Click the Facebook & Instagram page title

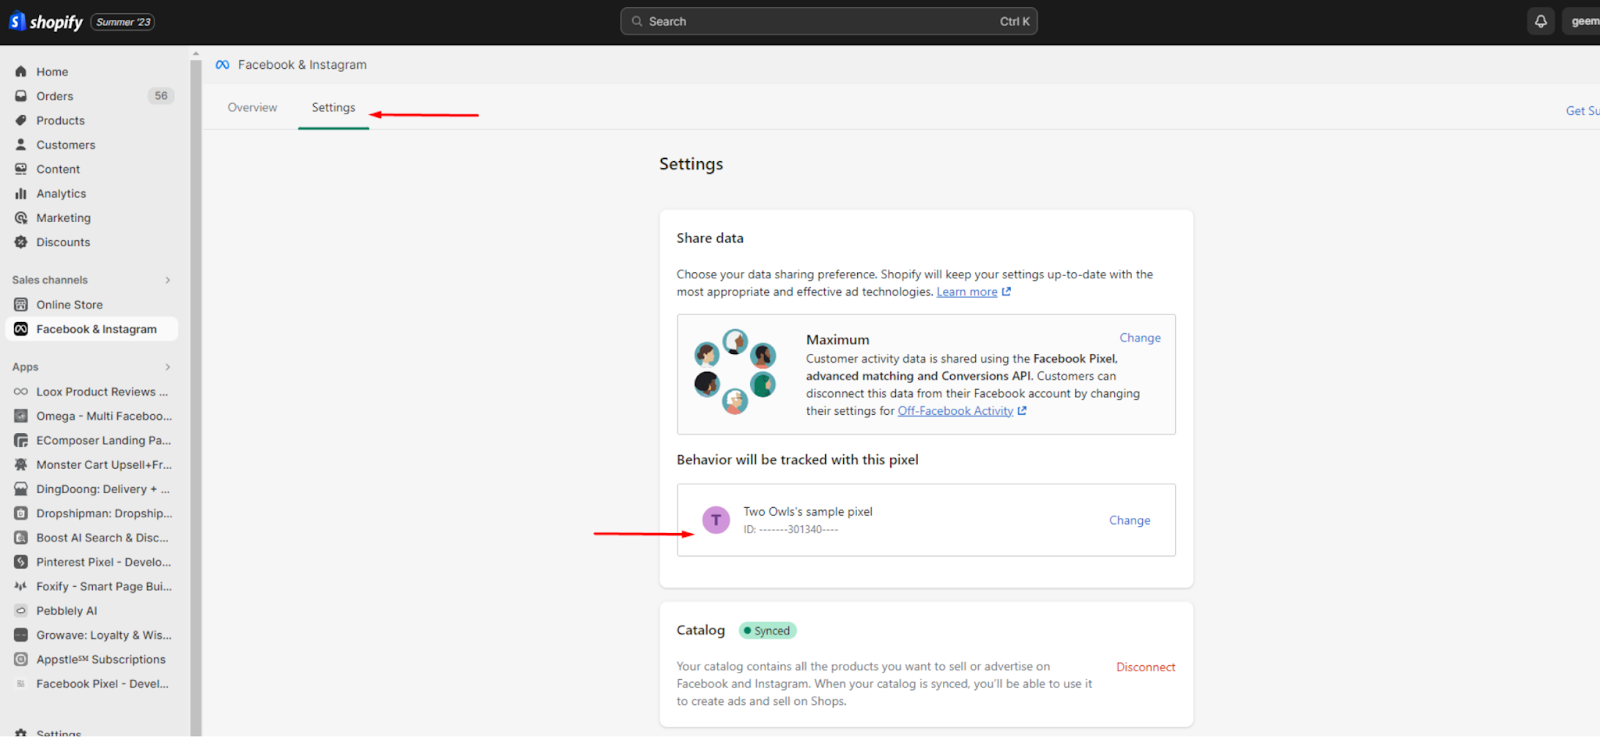tap(302, 65)
